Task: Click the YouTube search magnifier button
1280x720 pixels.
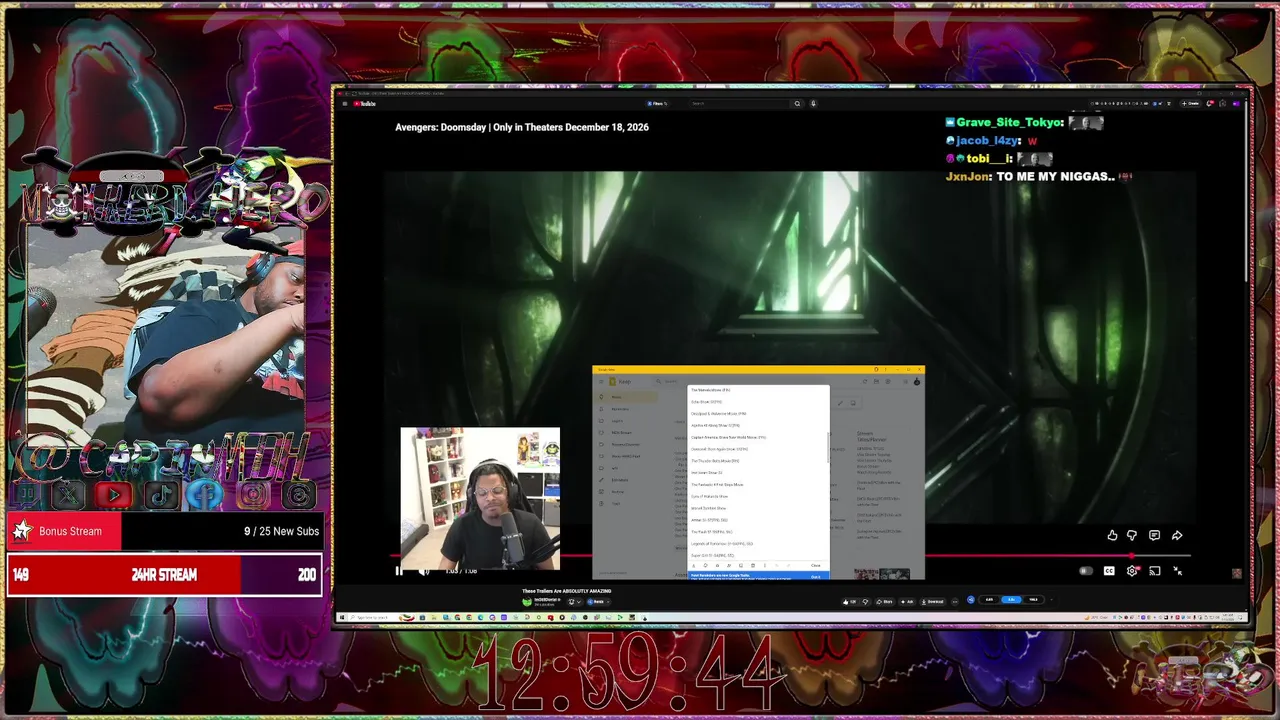Action: [797, 103]
